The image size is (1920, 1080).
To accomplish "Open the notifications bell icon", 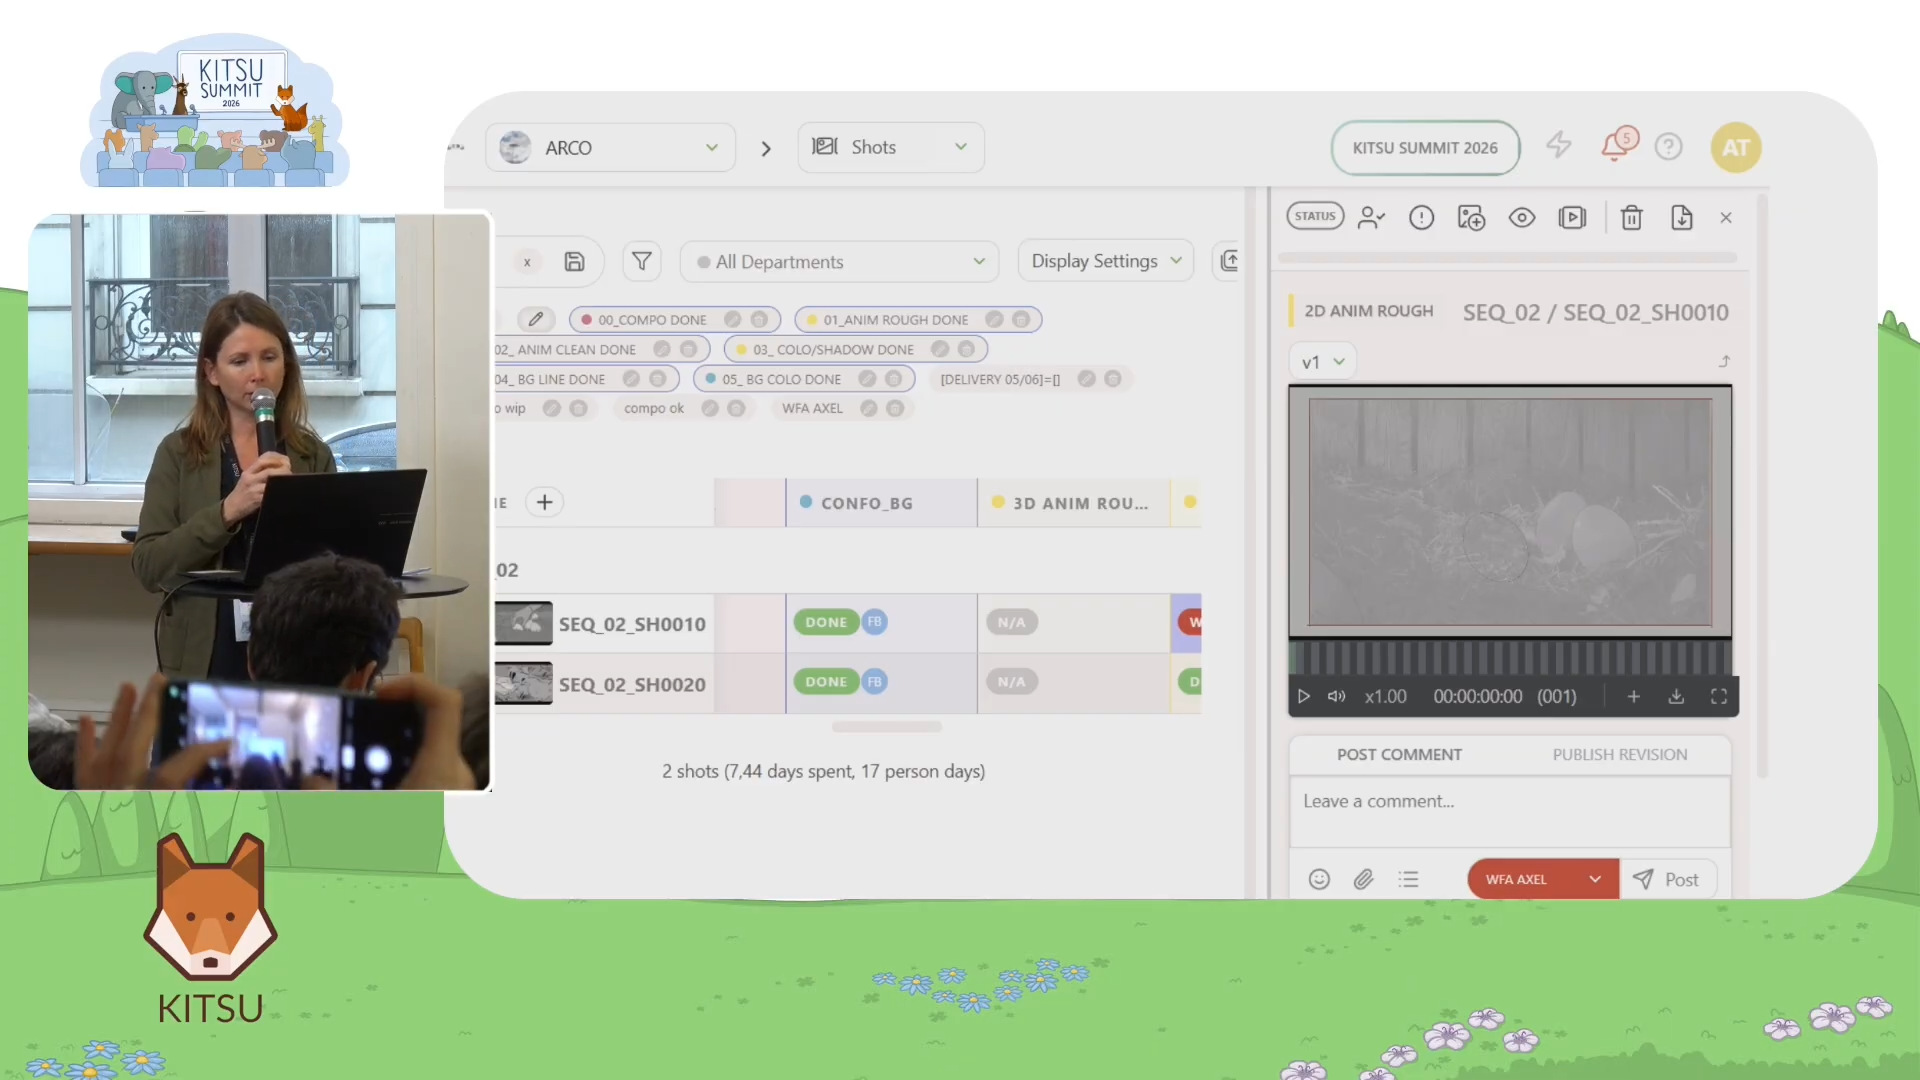I will point(1614,147).
